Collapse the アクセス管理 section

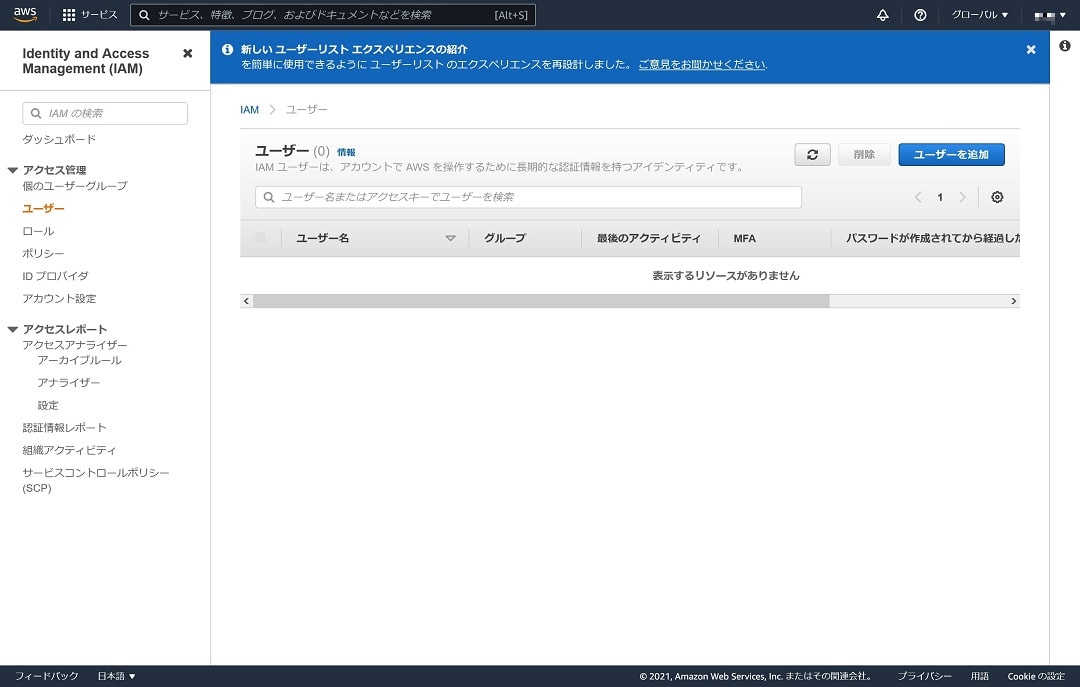[12, 170]
